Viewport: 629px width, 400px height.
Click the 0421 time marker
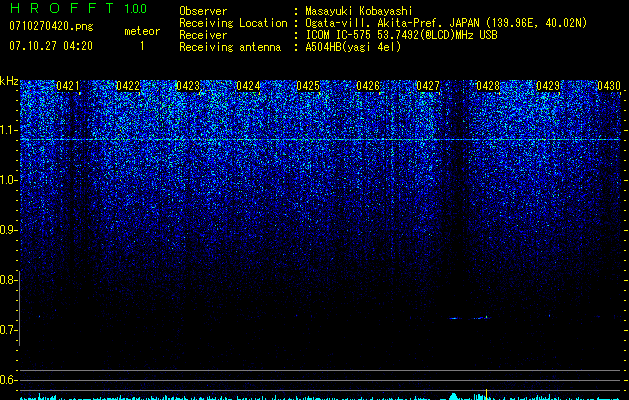click(68, 86)
